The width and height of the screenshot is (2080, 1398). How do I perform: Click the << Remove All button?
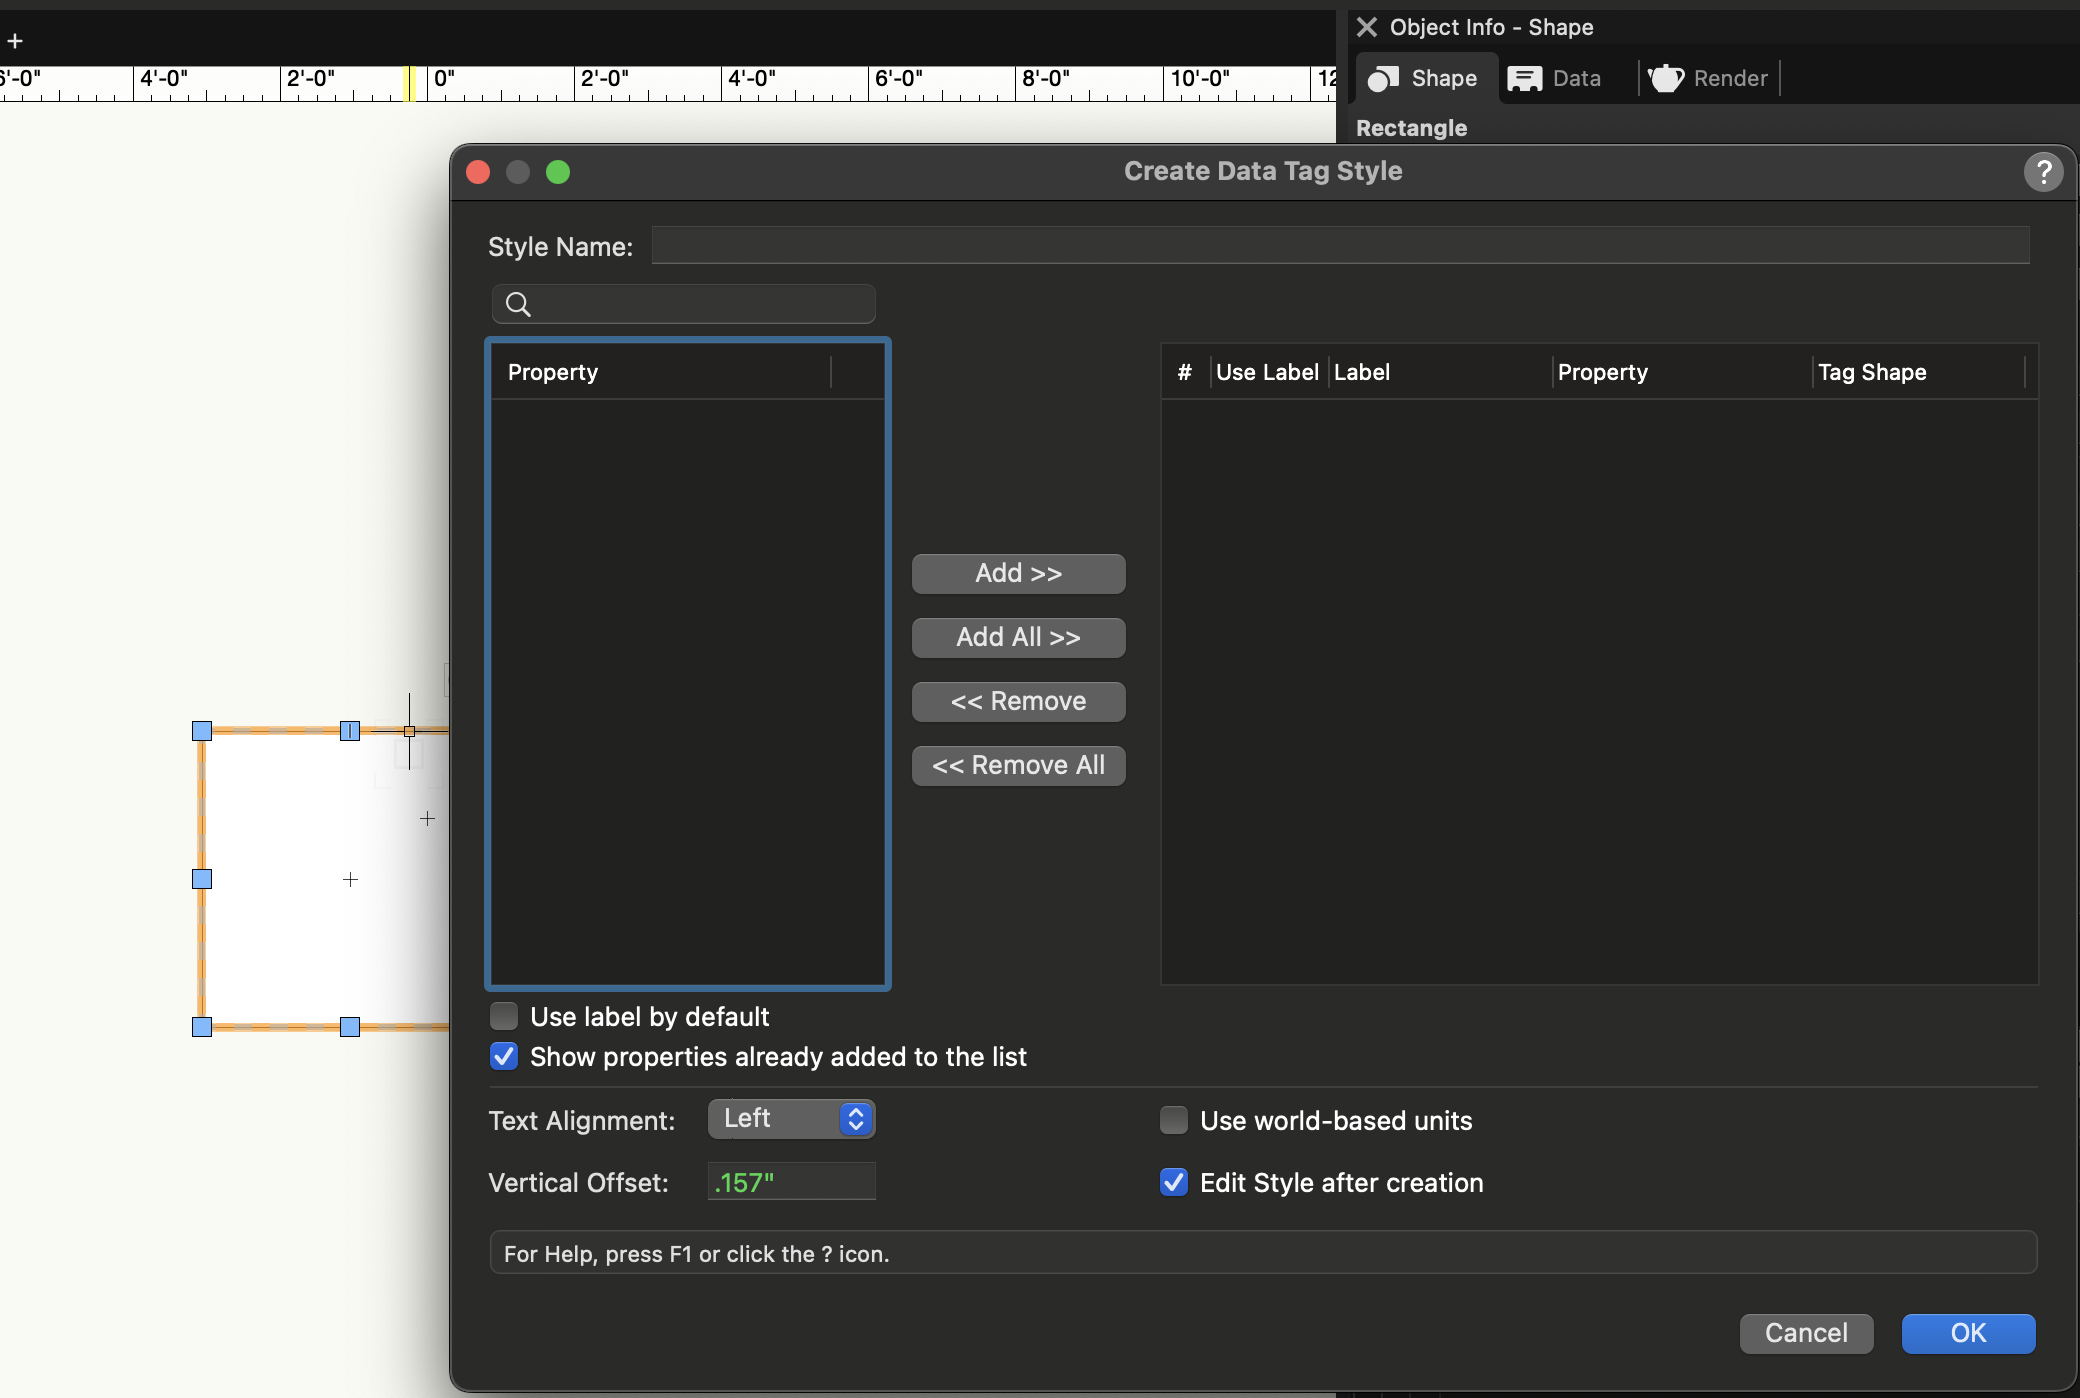pos(1018,765)
